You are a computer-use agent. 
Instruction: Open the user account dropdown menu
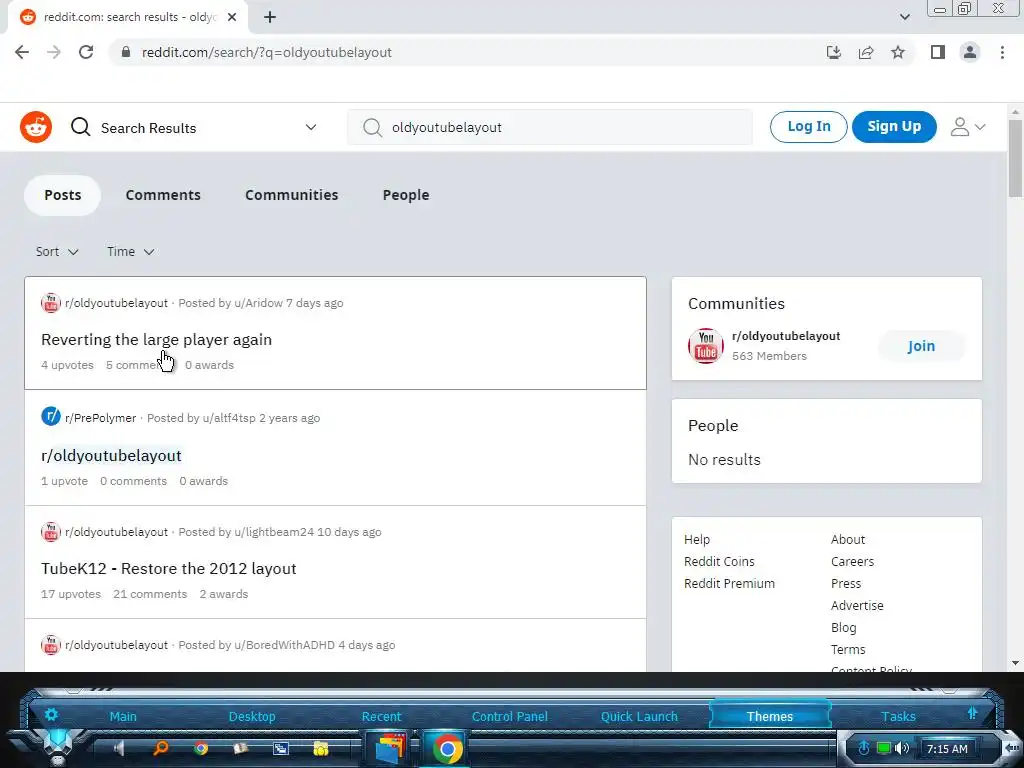tap(968, 127)
